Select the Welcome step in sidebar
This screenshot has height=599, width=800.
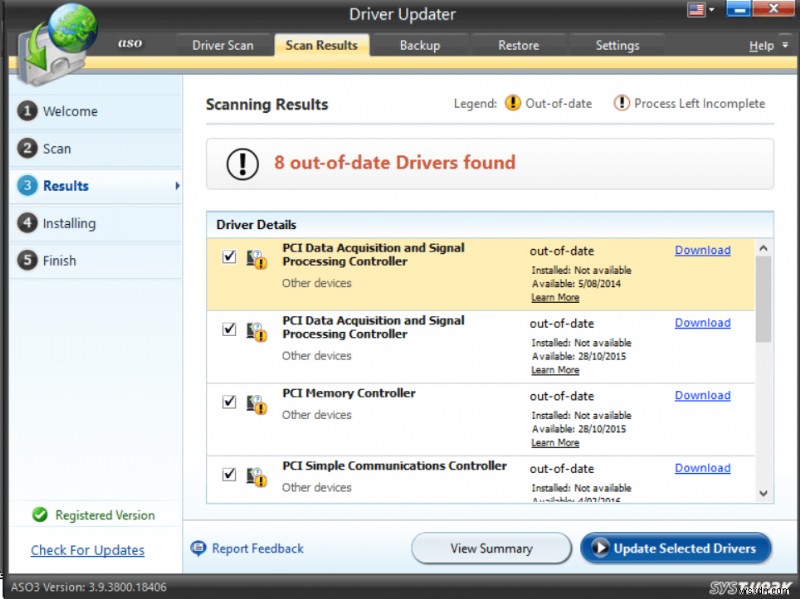pos(95,111)
